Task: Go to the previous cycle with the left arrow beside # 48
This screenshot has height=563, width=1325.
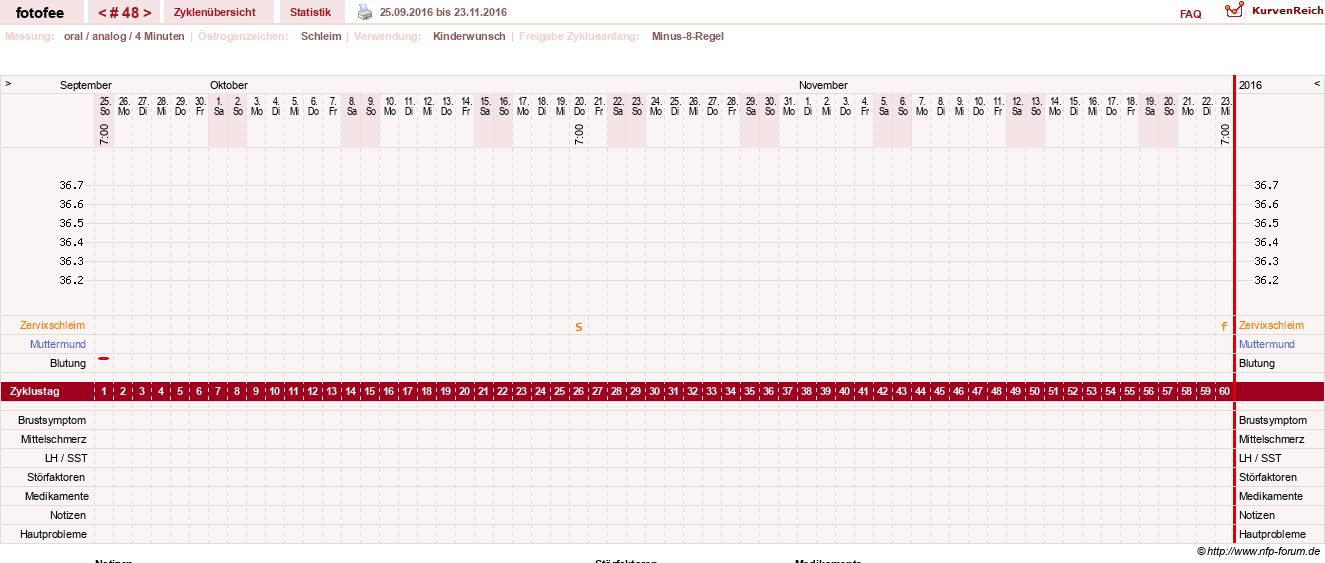Action: tap(102, 13)
